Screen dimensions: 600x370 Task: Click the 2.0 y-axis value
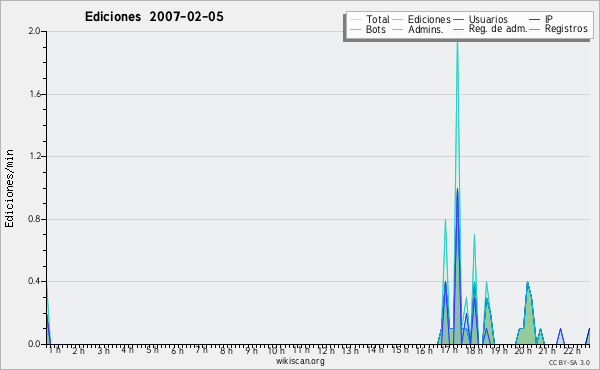point(34,31)
